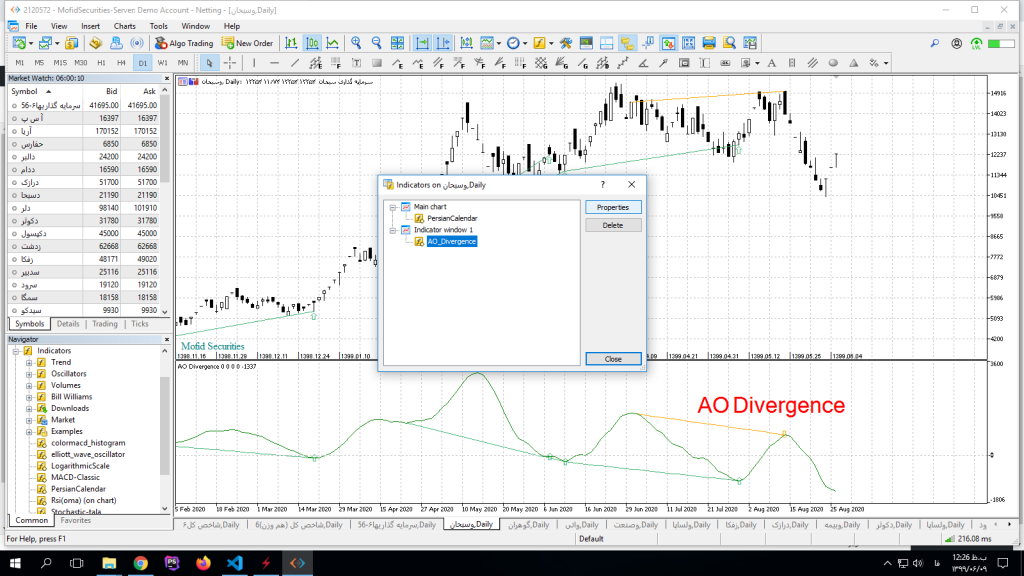Collapse the Main chart tree node
The image size is (1024, 576).
393,207
